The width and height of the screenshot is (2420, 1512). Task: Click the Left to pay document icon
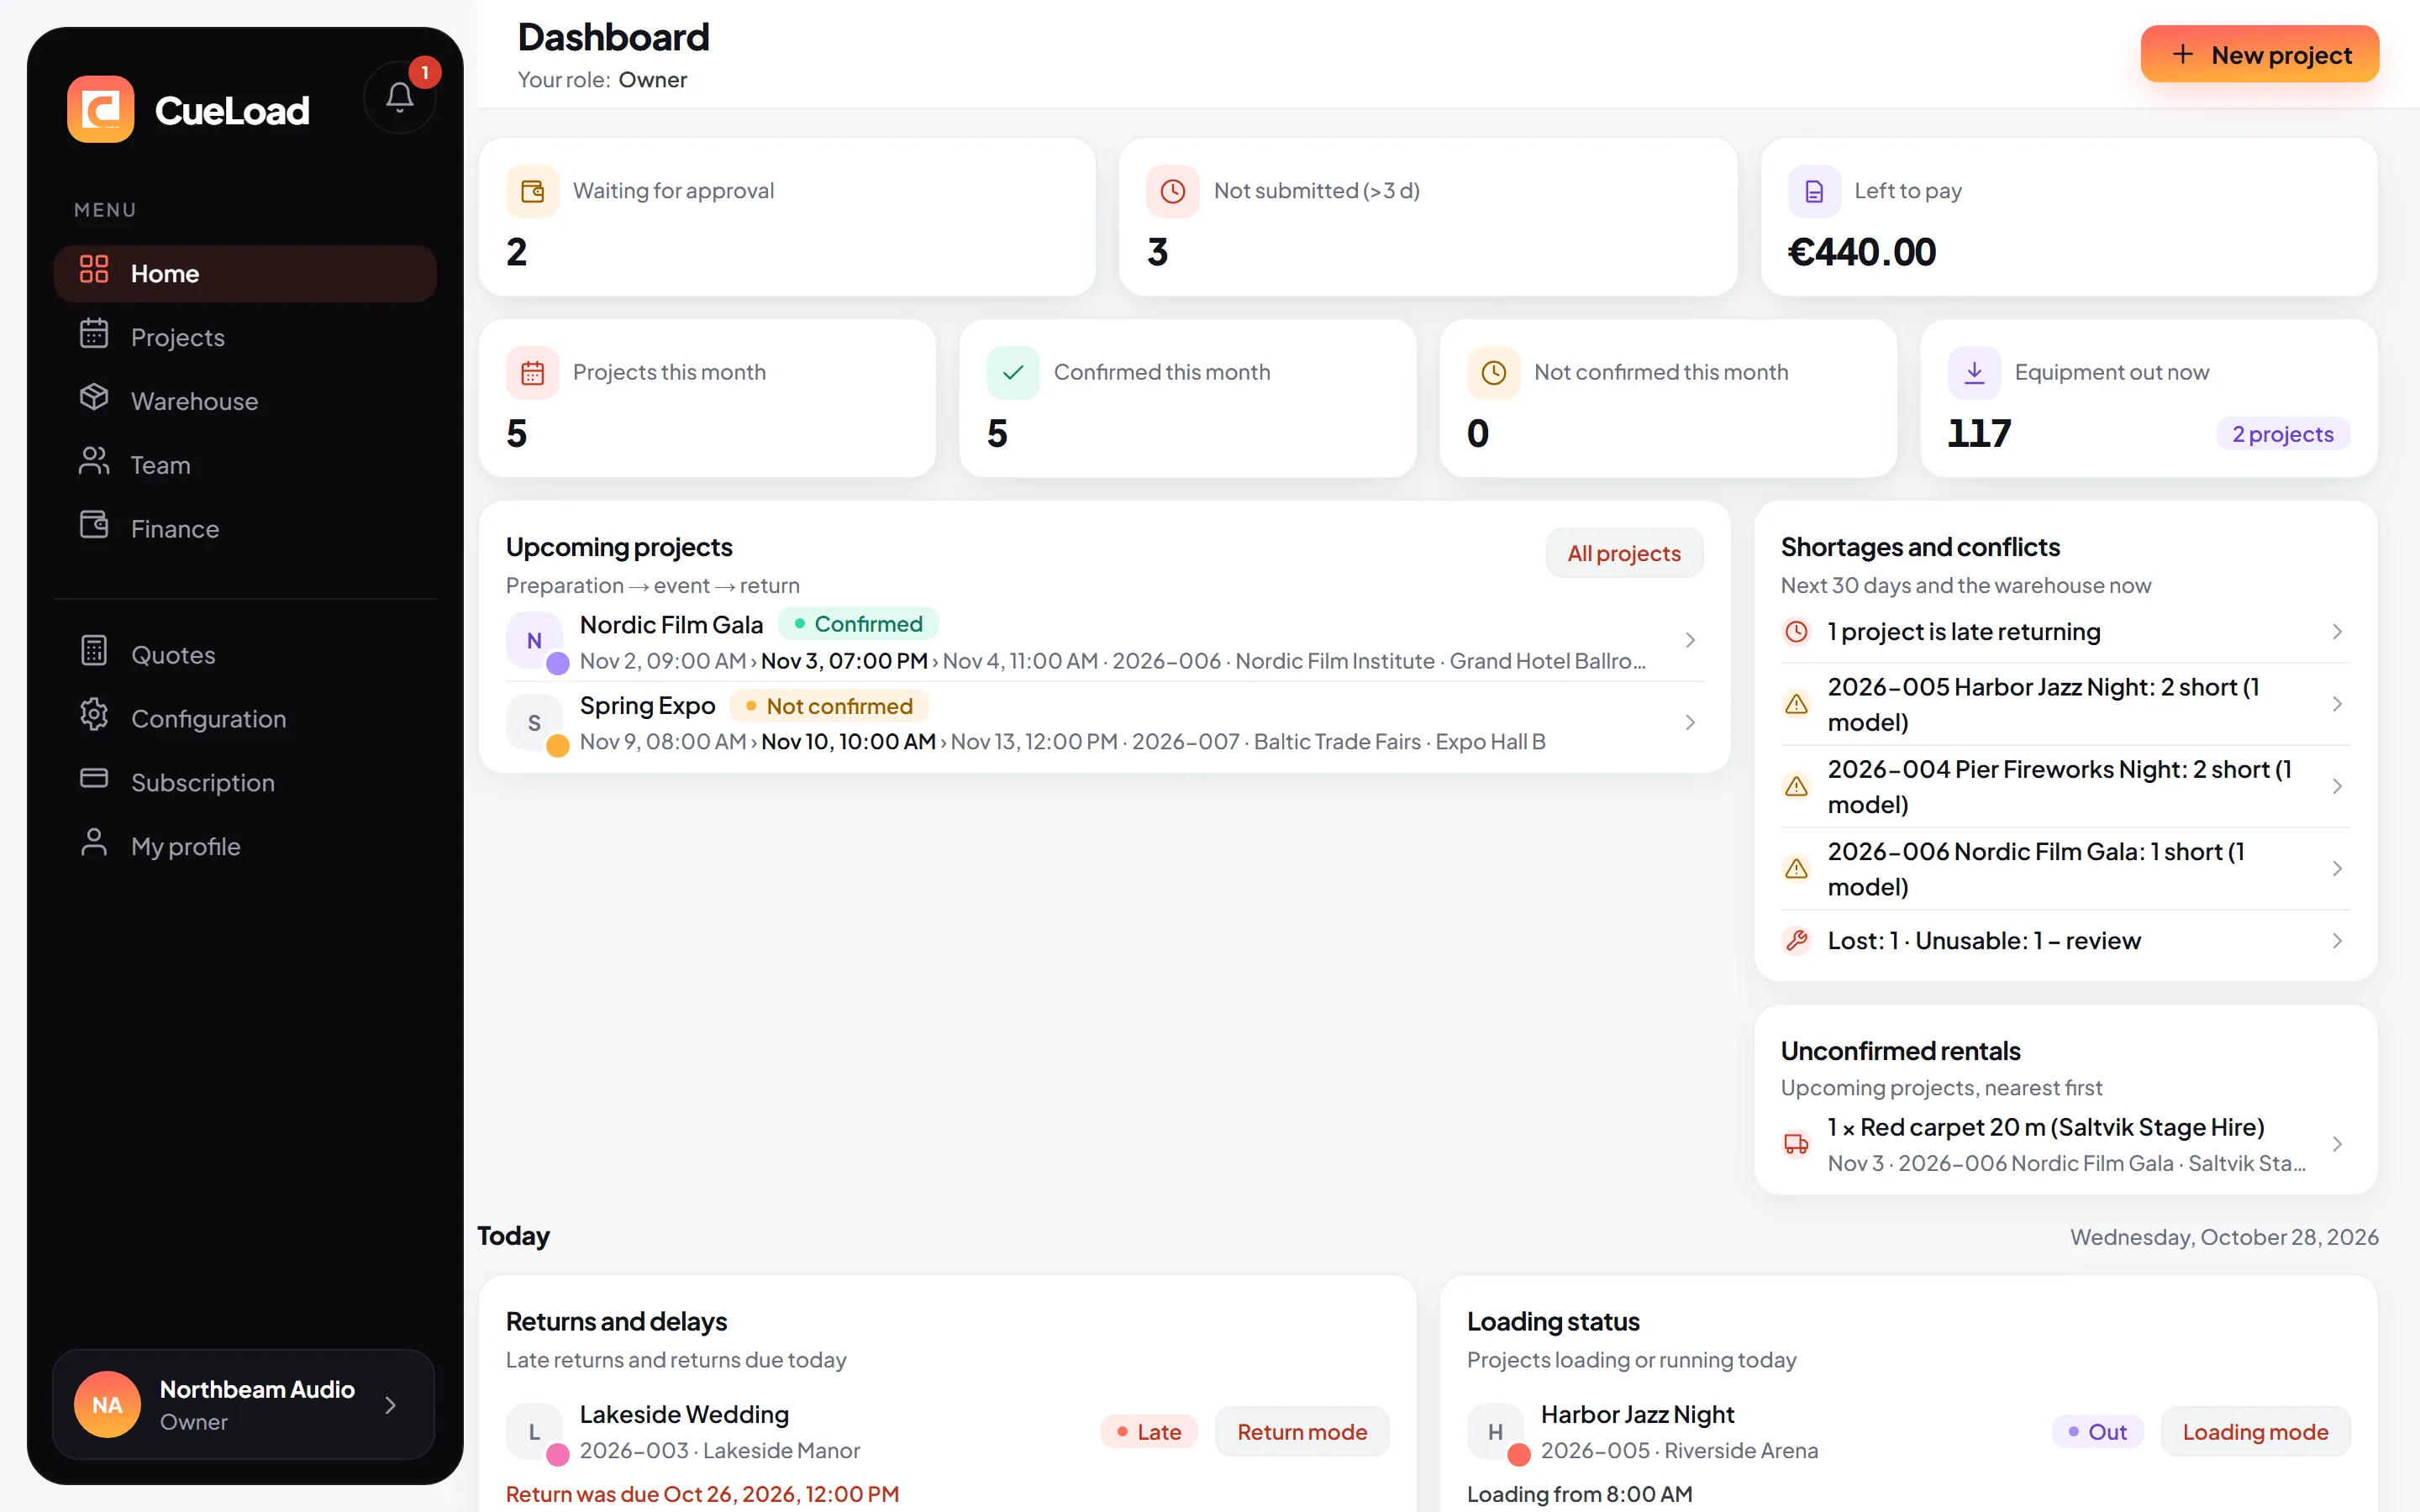point(1814,191)
